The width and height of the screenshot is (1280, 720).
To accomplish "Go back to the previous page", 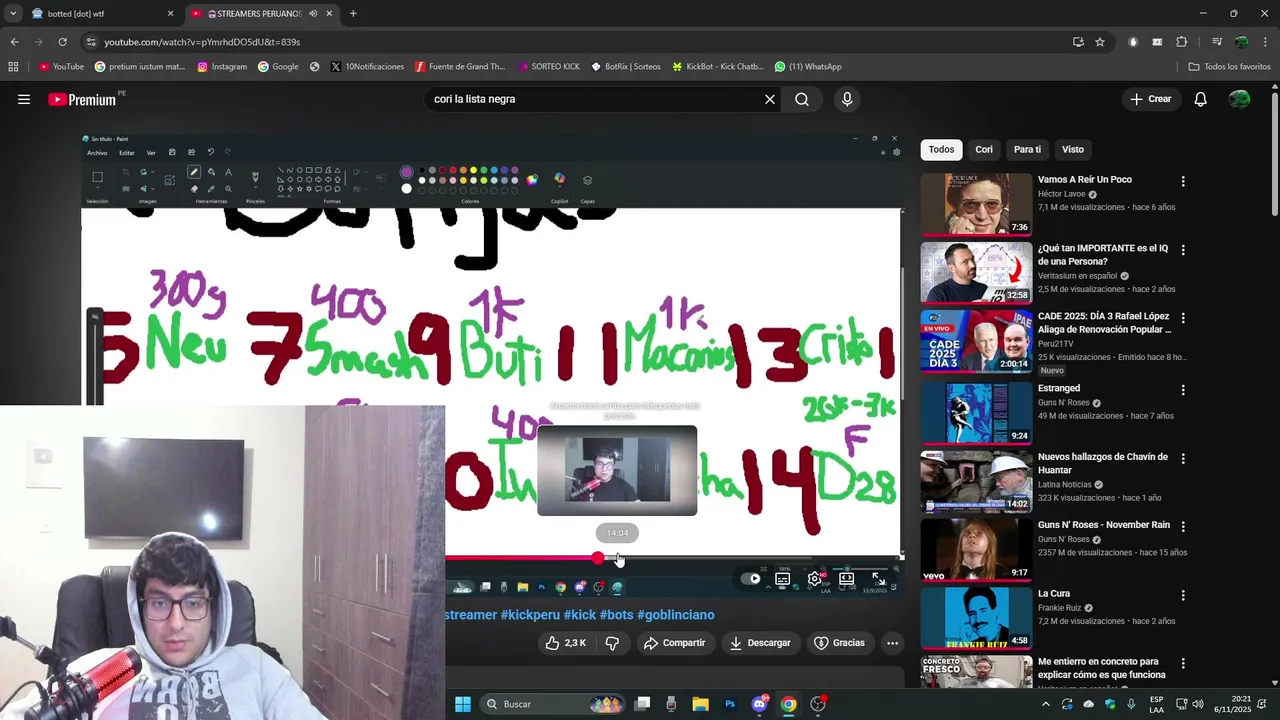I will pyautogui.click(x=14, y=42).
